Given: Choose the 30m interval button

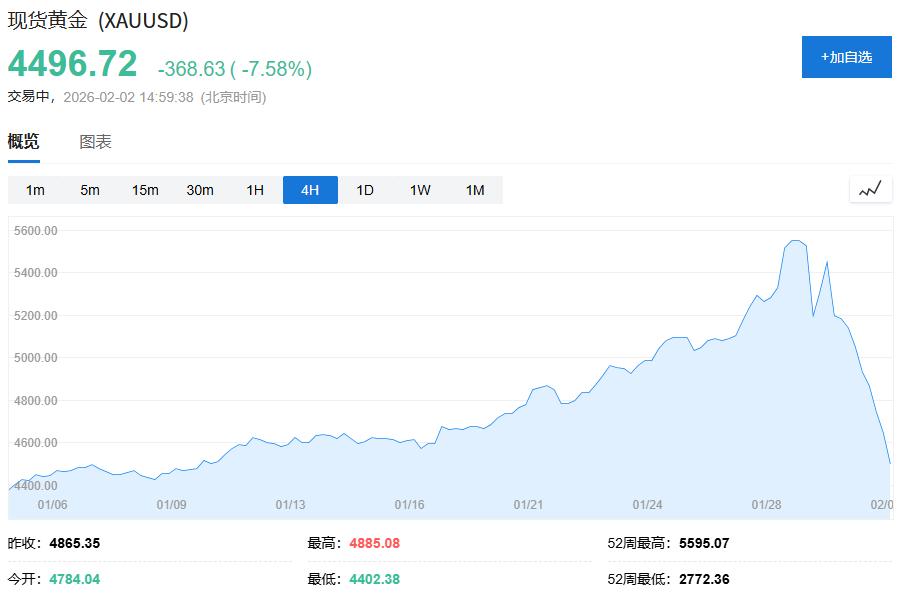Looking at the screenshot, I should tap(200, 190).
